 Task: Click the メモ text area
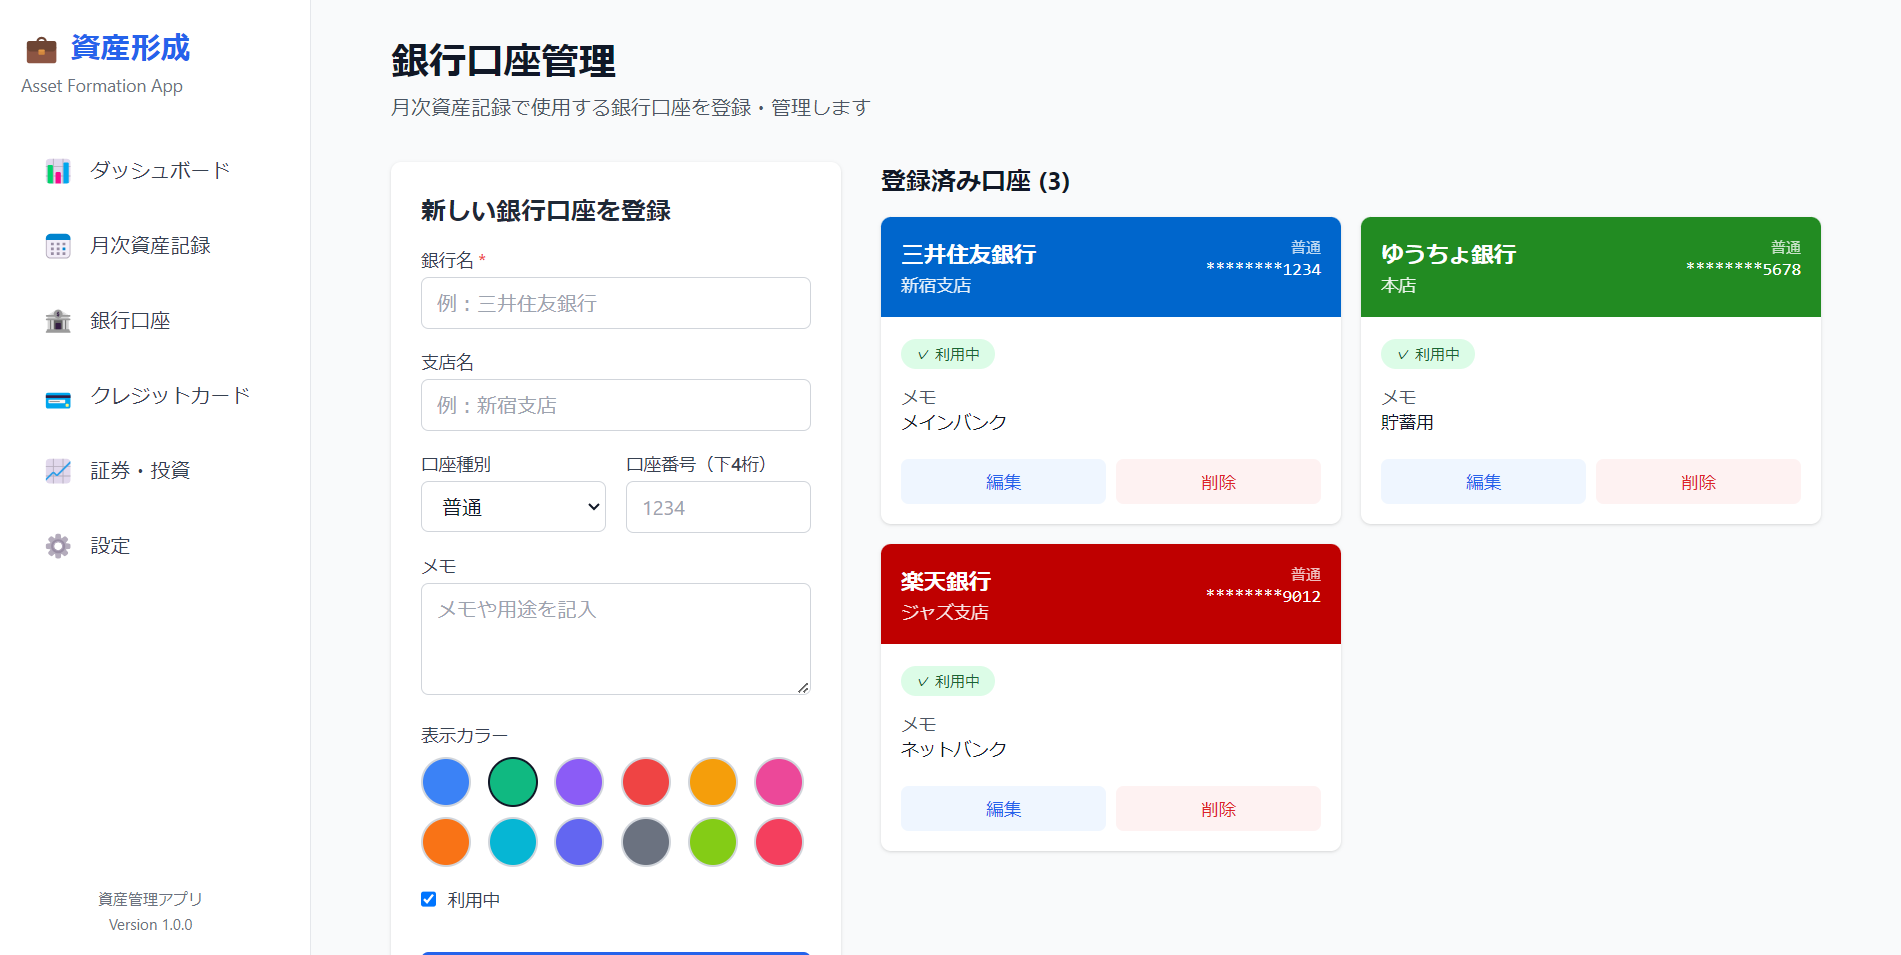point(615,638)
